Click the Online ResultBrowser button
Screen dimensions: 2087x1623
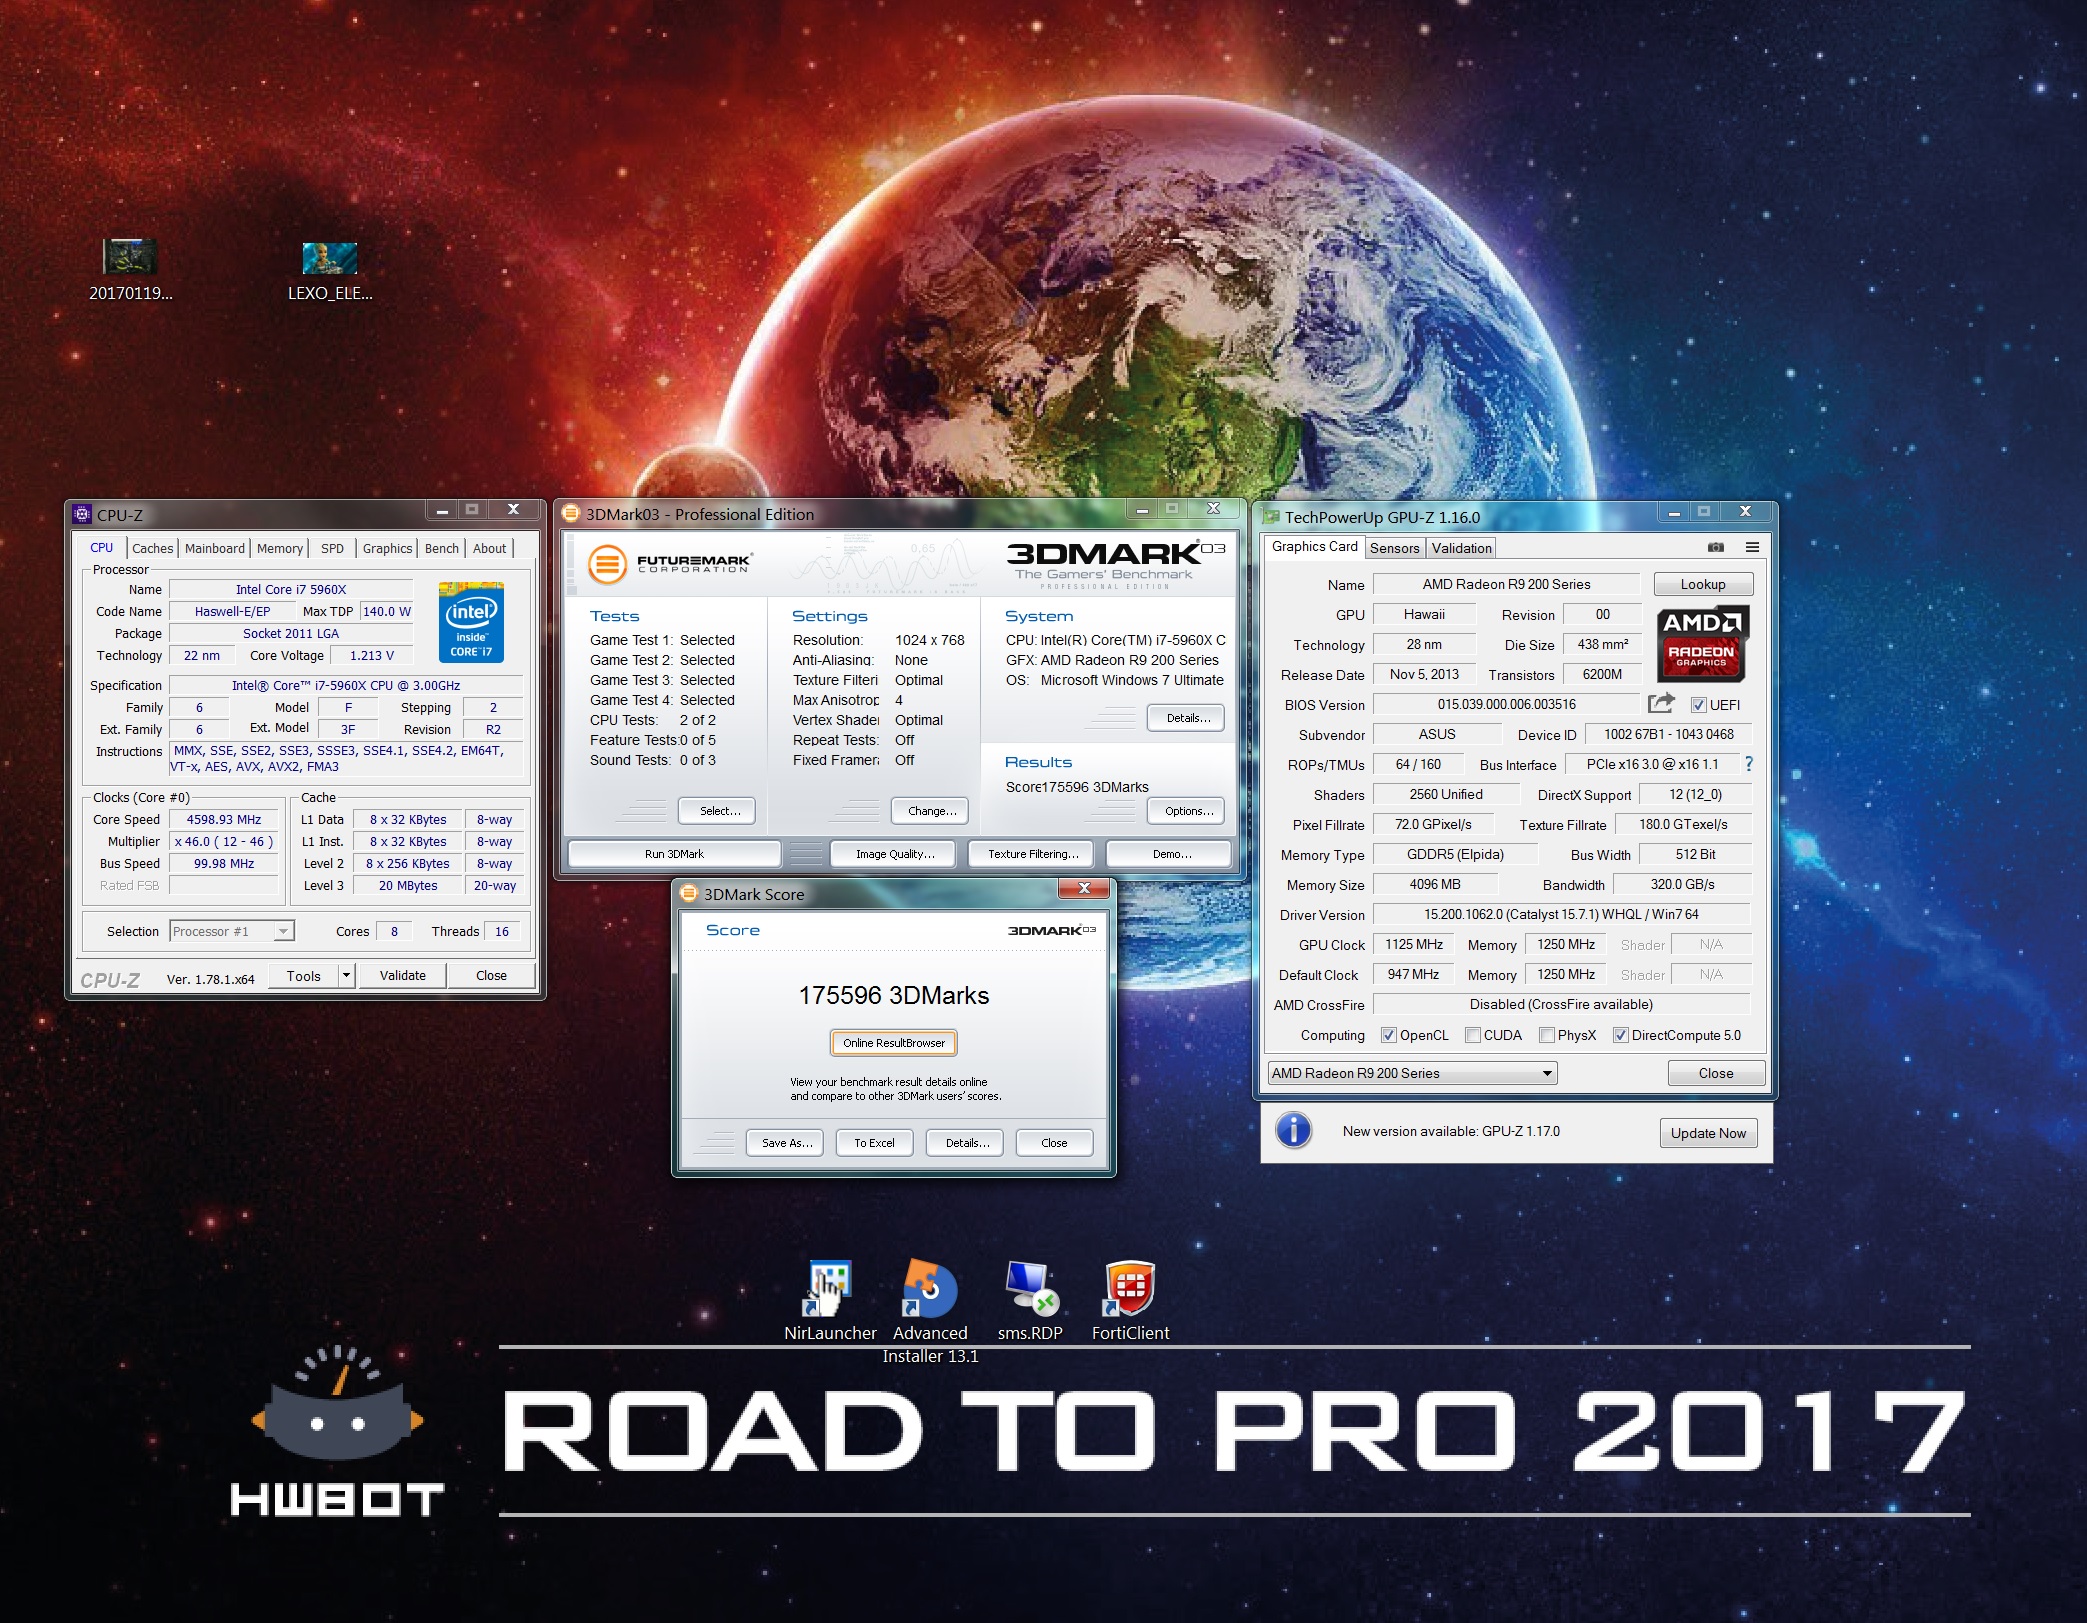coord(894,1043)
